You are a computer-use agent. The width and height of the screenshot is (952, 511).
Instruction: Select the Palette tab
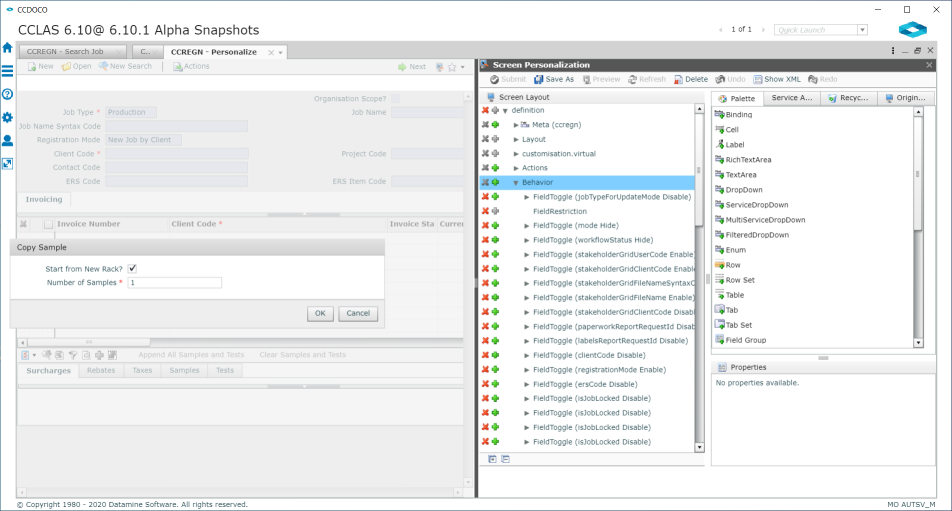738,98
